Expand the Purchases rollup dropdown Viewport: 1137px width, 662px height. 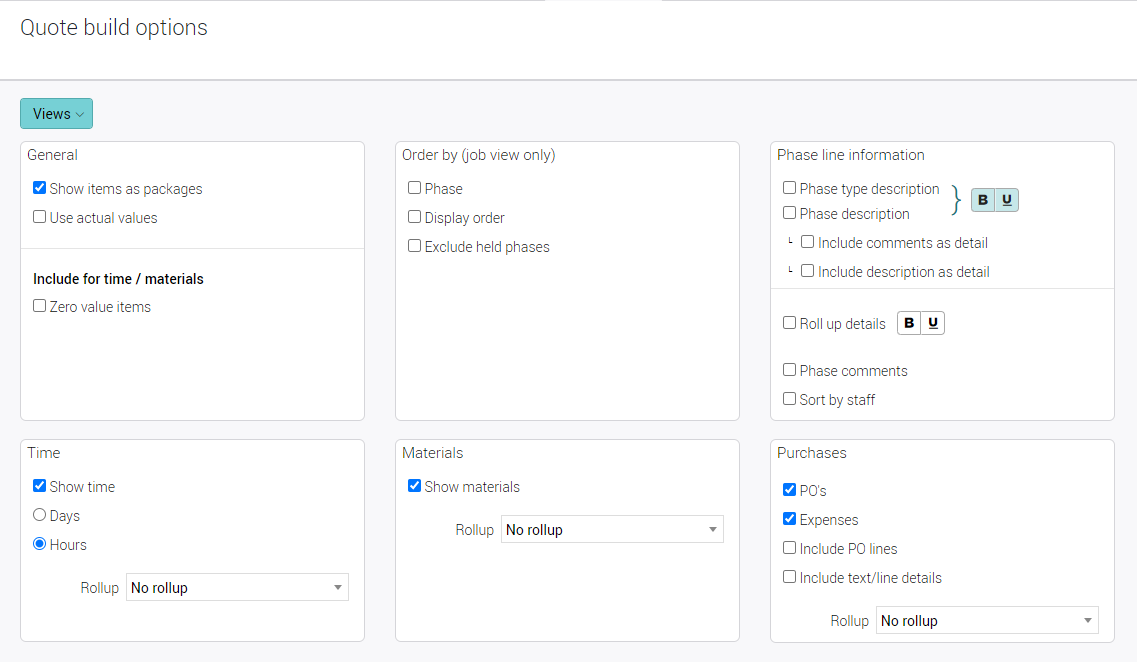click(x=987, y=621)
